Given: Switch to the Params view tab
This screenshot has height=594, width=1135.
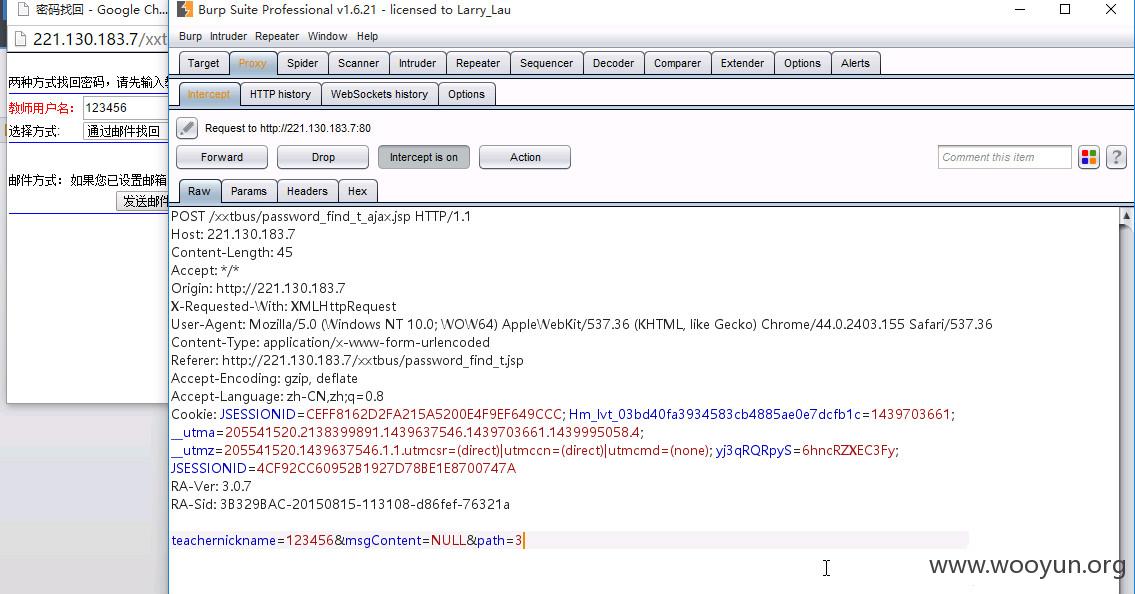Looking at the screenshot, I should pyautogui.click(x=248, y=191).
